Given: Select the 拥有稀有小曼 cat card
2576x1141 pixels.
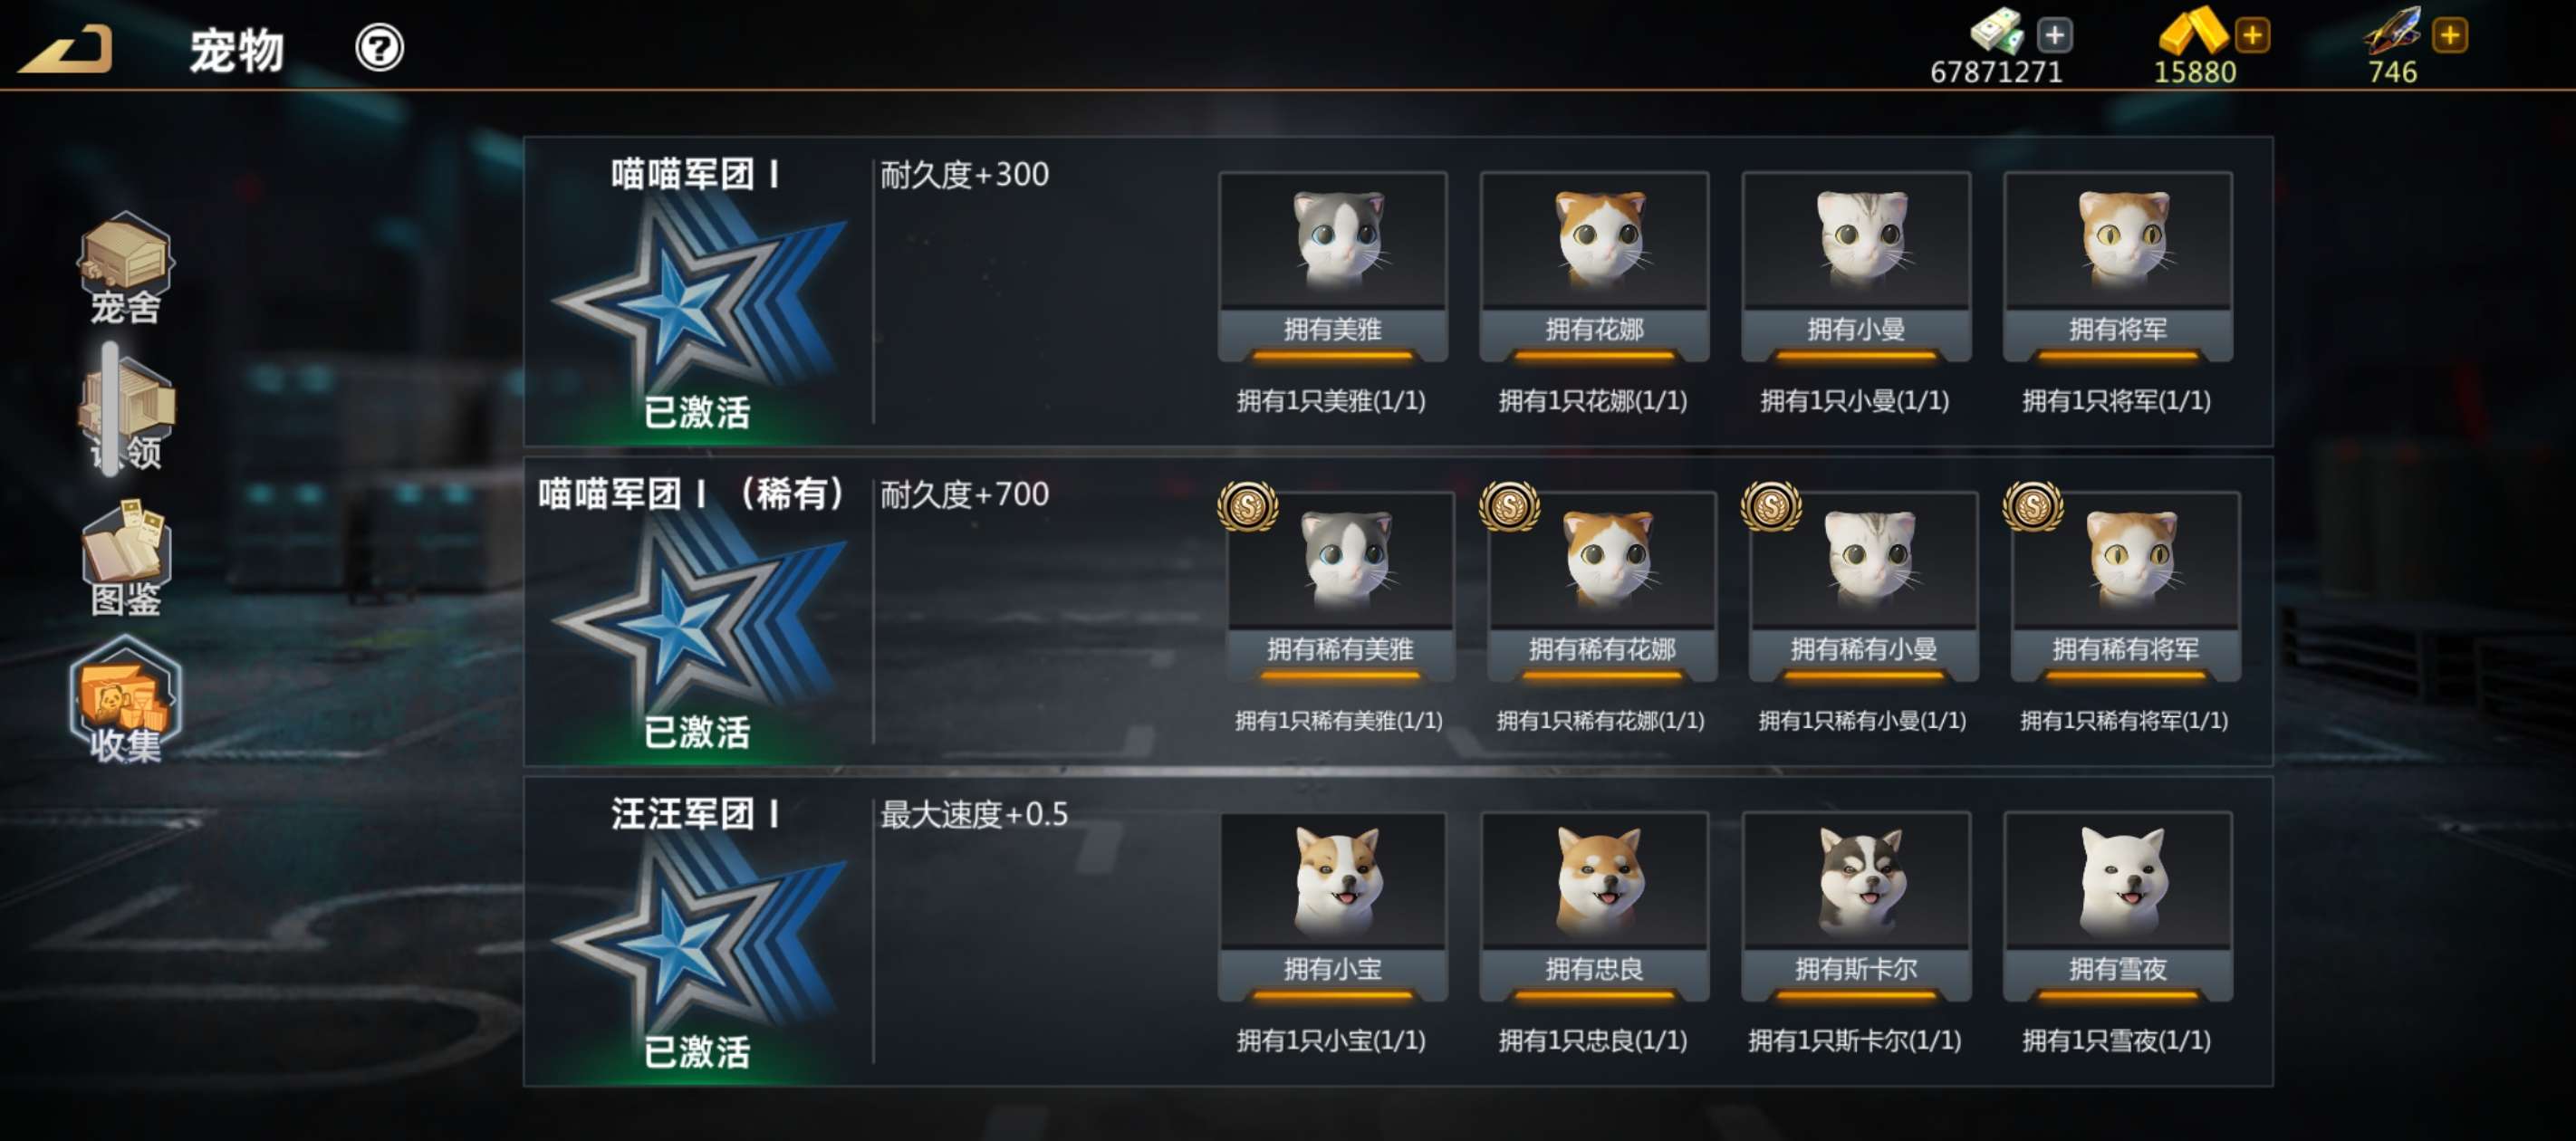Looking at the screenshot, I should click(1863, 586).
